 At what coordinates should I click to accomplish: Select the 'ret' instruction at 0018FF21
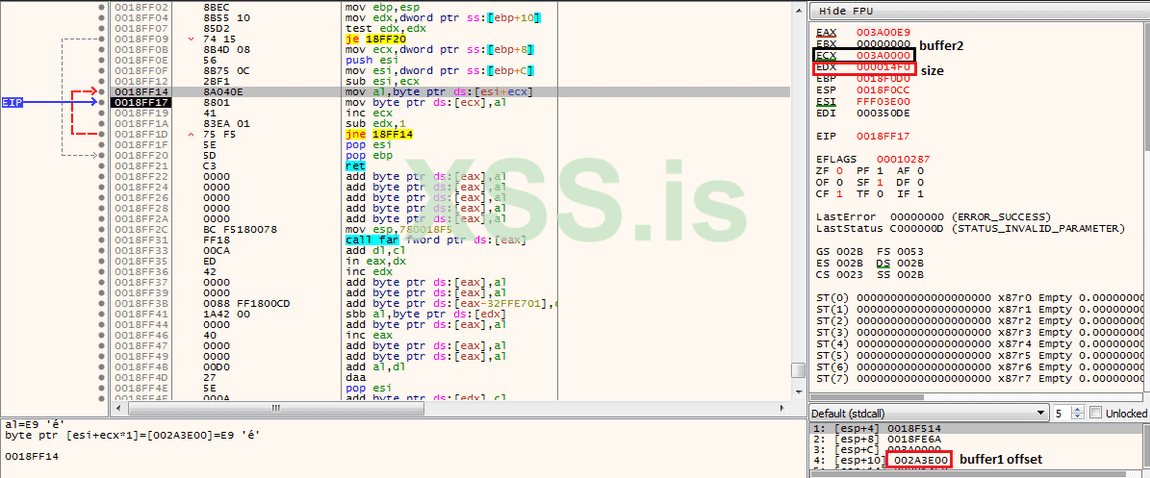click(355, 166)
